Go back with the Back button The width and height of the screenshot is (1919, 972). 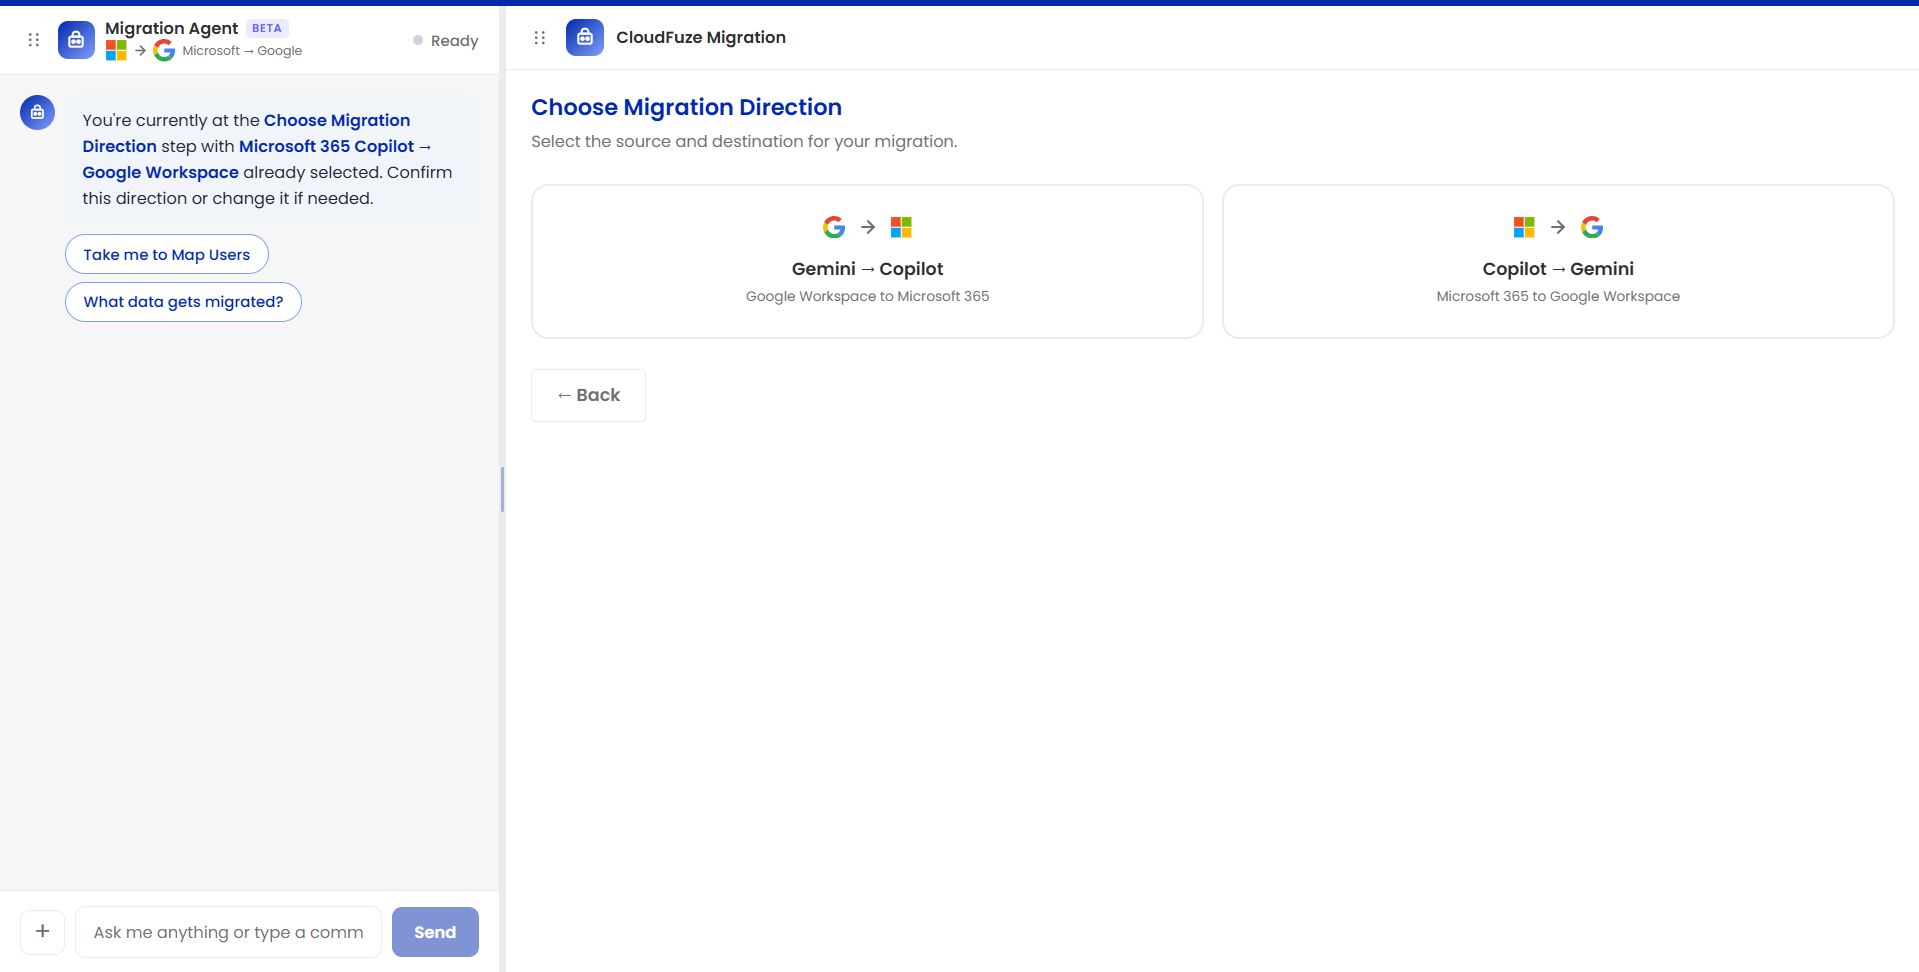click(x=588, y=395)
